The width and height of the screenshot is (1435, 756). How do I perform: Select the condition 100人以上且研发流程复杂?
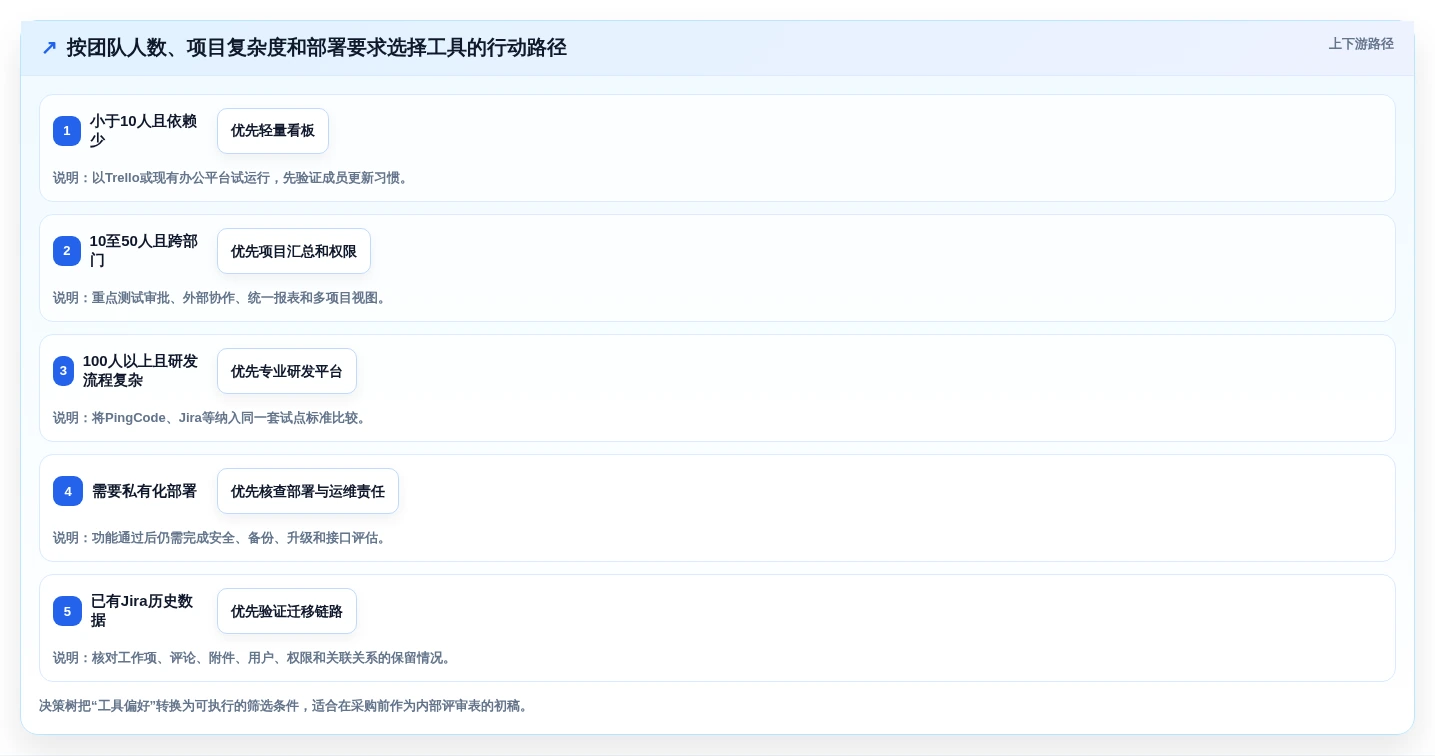click(141, 371)
